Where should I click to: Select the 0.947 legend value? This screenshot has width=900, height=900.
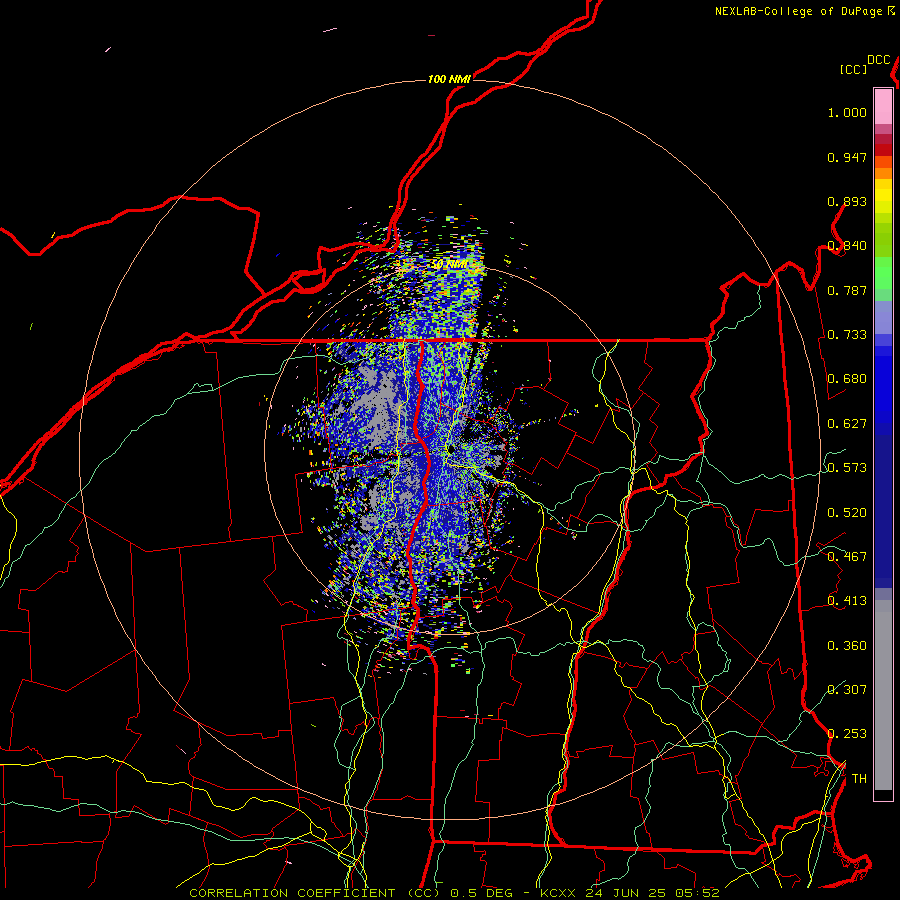(x=847, y=157)
